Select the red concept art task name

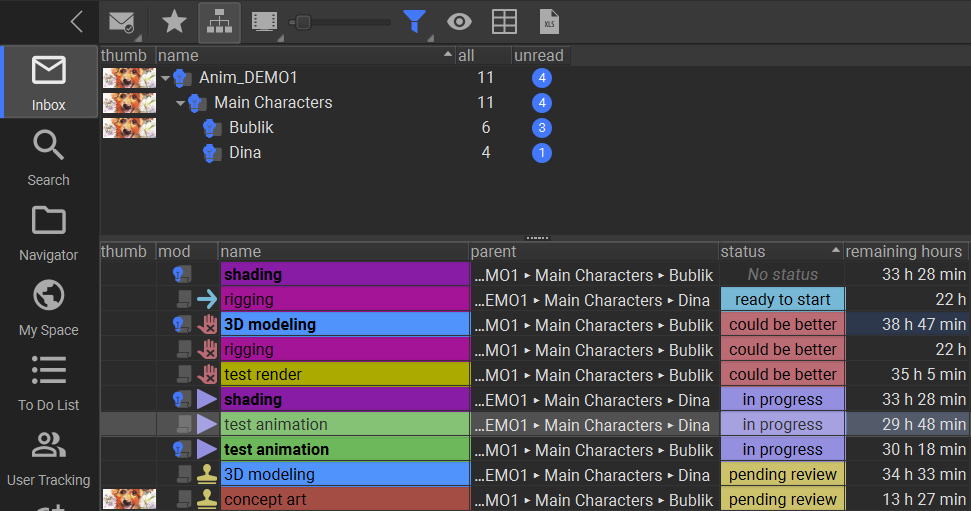click(345, 499)
